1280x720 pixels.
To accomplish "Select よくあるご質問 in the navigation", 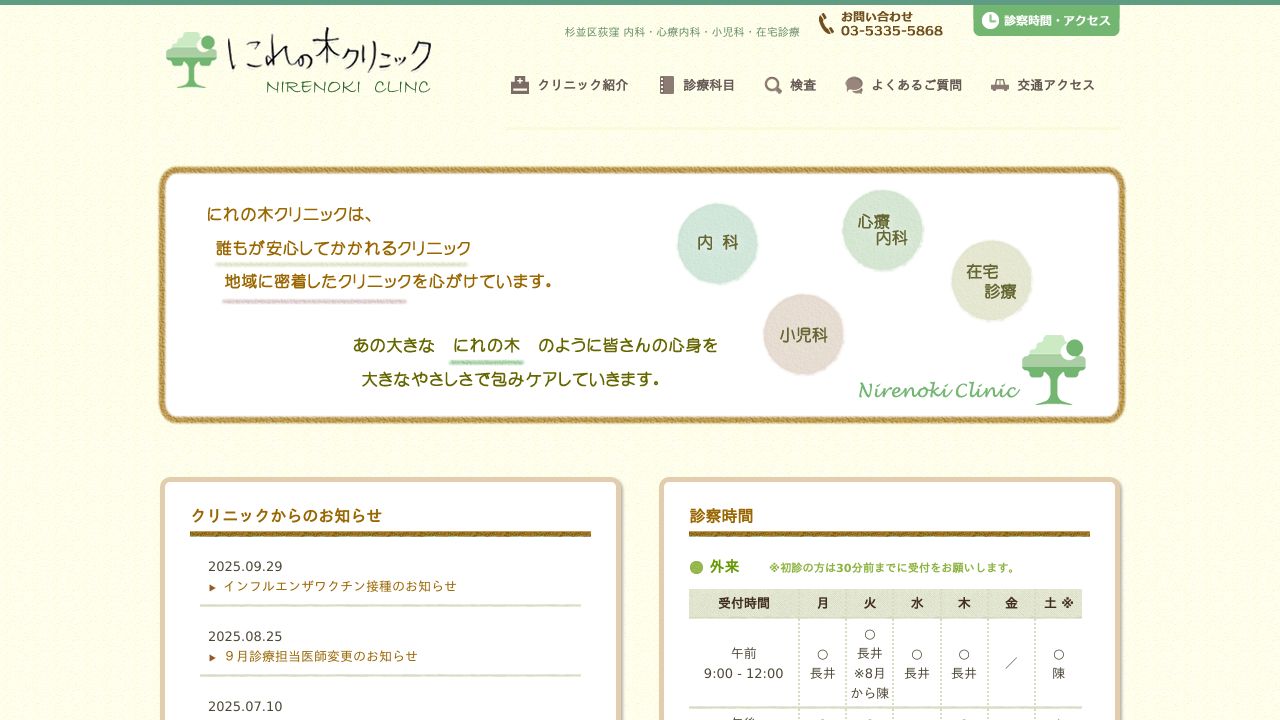I will [x=917, y=85].
